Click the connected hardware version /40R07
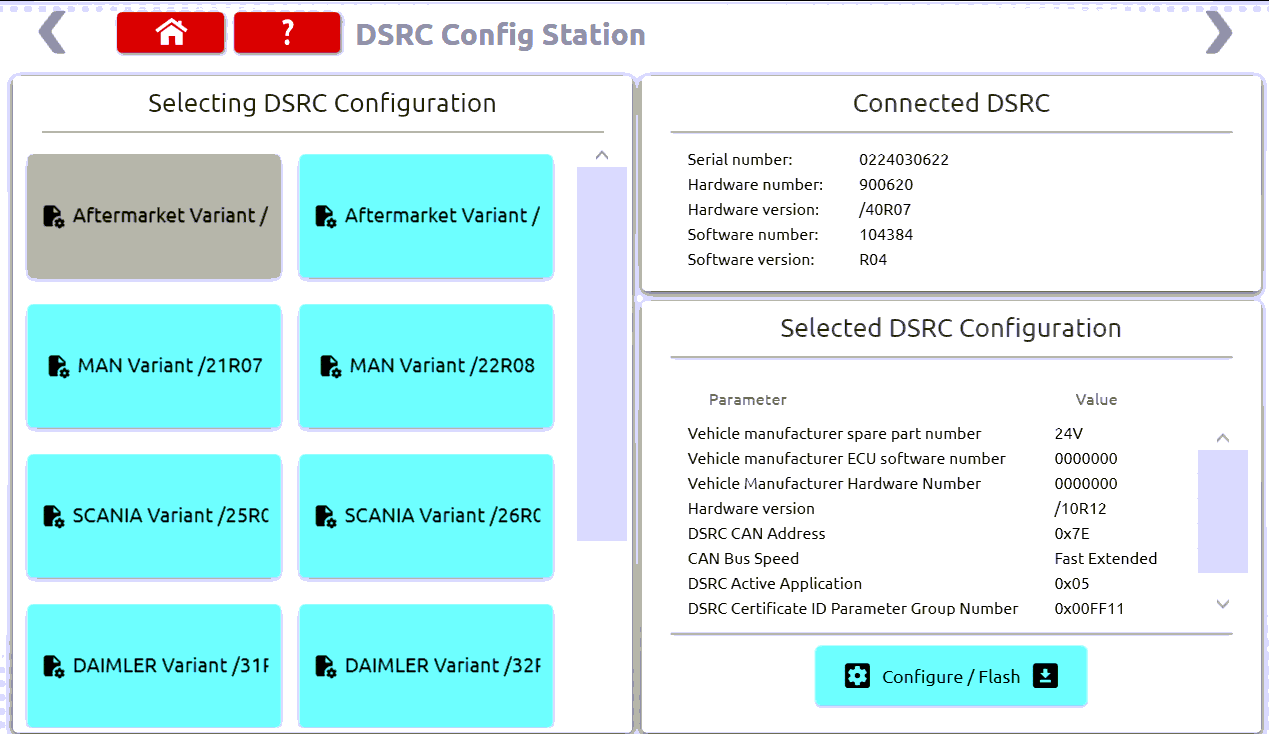The image size is (1269, 734). click(x=885, y=210)
